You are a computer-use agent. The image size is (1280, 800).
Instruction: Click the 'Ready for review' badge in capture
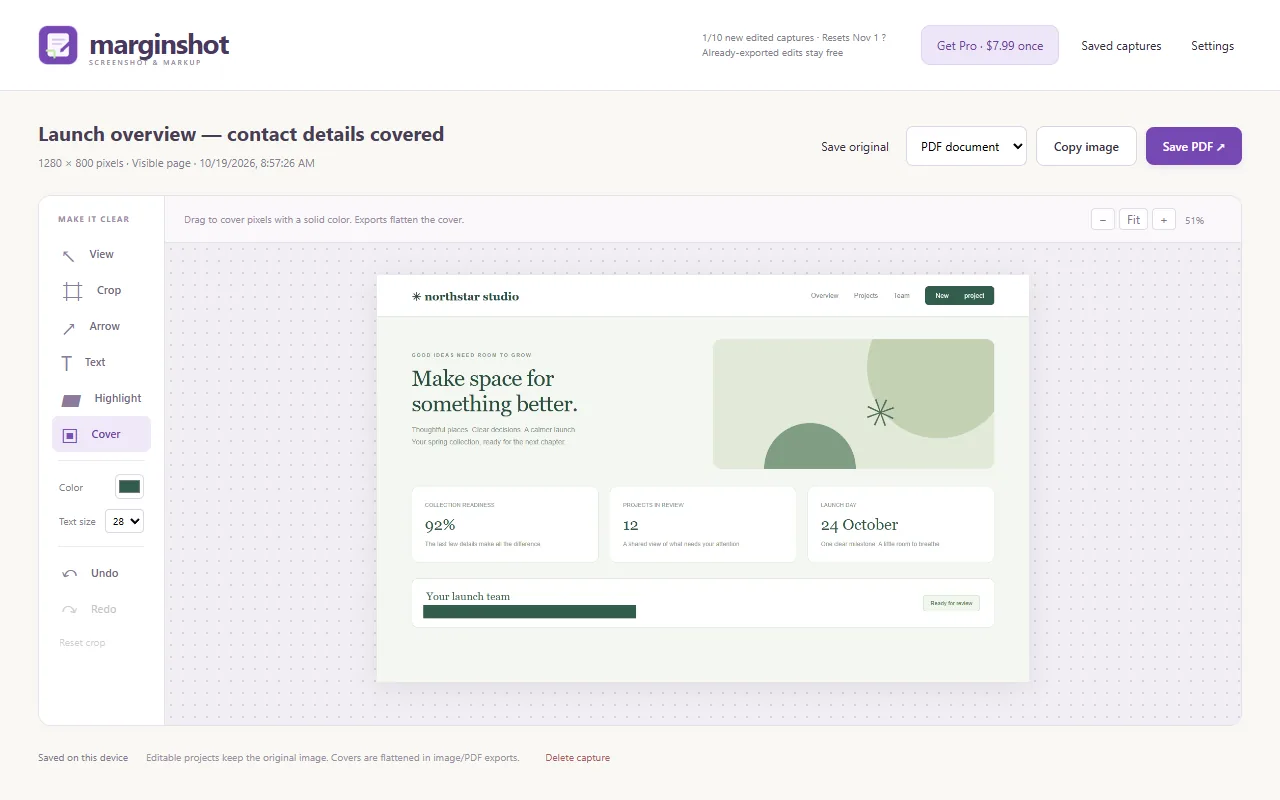951,603
